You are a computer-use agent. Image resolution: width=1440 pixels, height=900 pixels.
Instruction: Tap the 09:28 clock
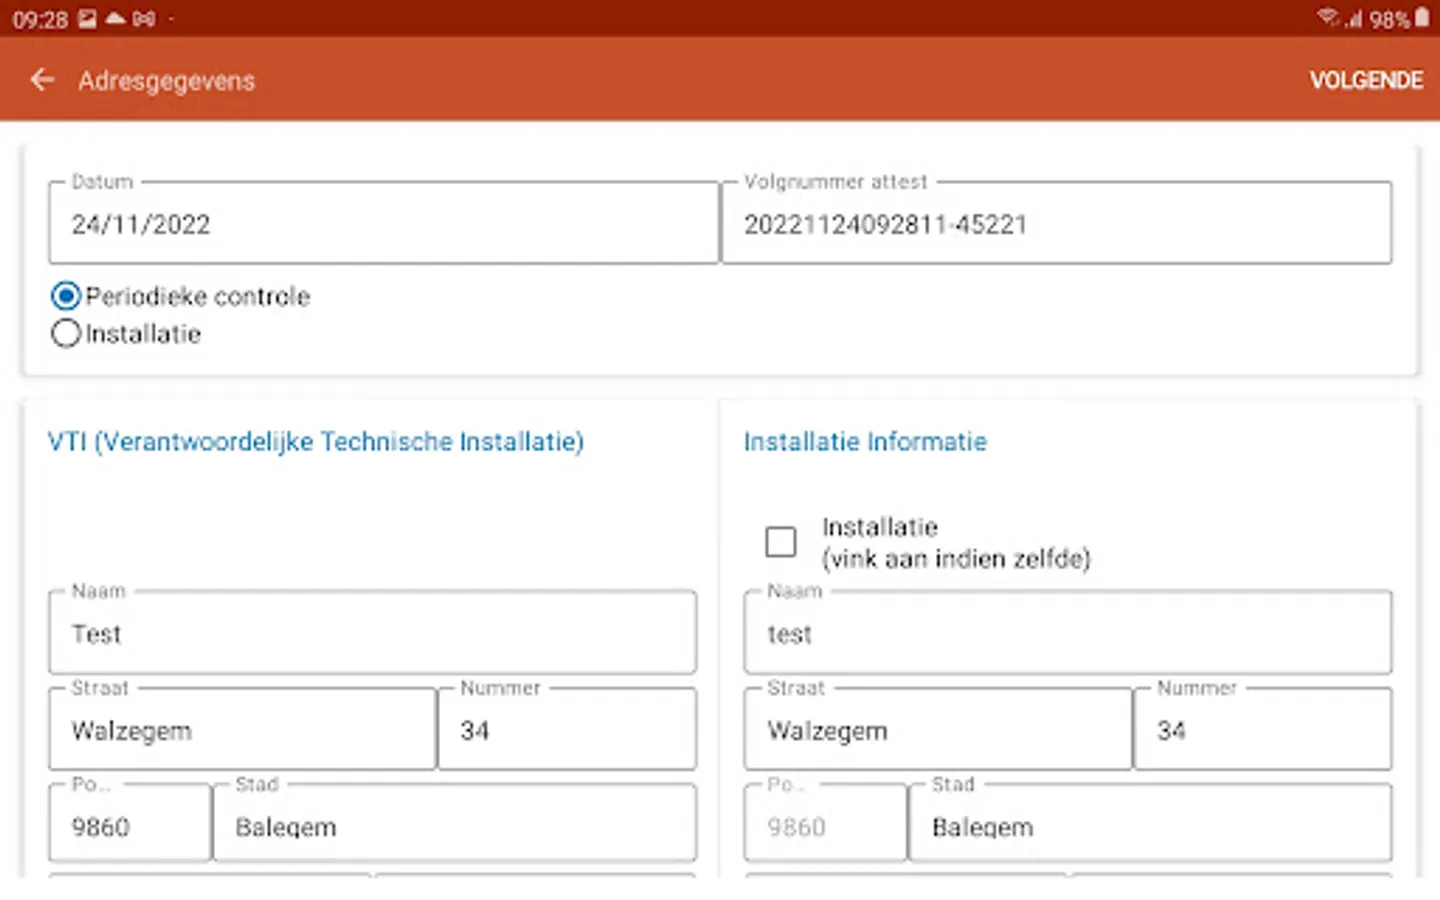click(40, 19)
